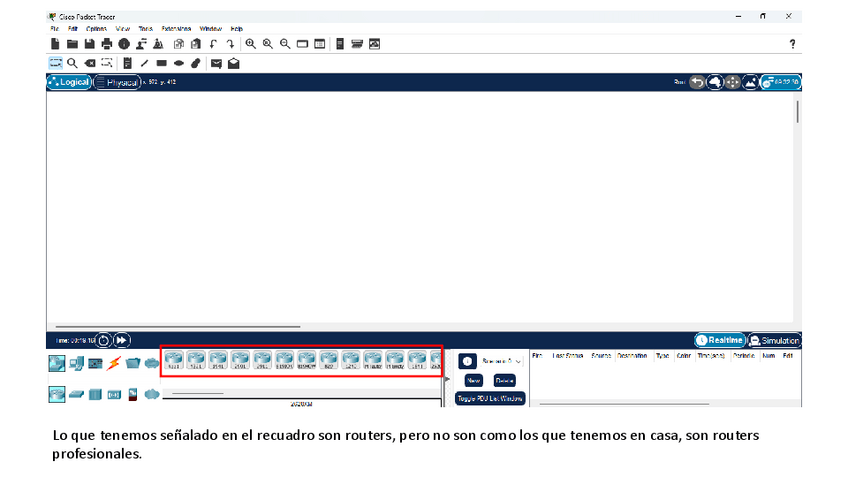Toggle the Physical workspace view

click(117, 82)
